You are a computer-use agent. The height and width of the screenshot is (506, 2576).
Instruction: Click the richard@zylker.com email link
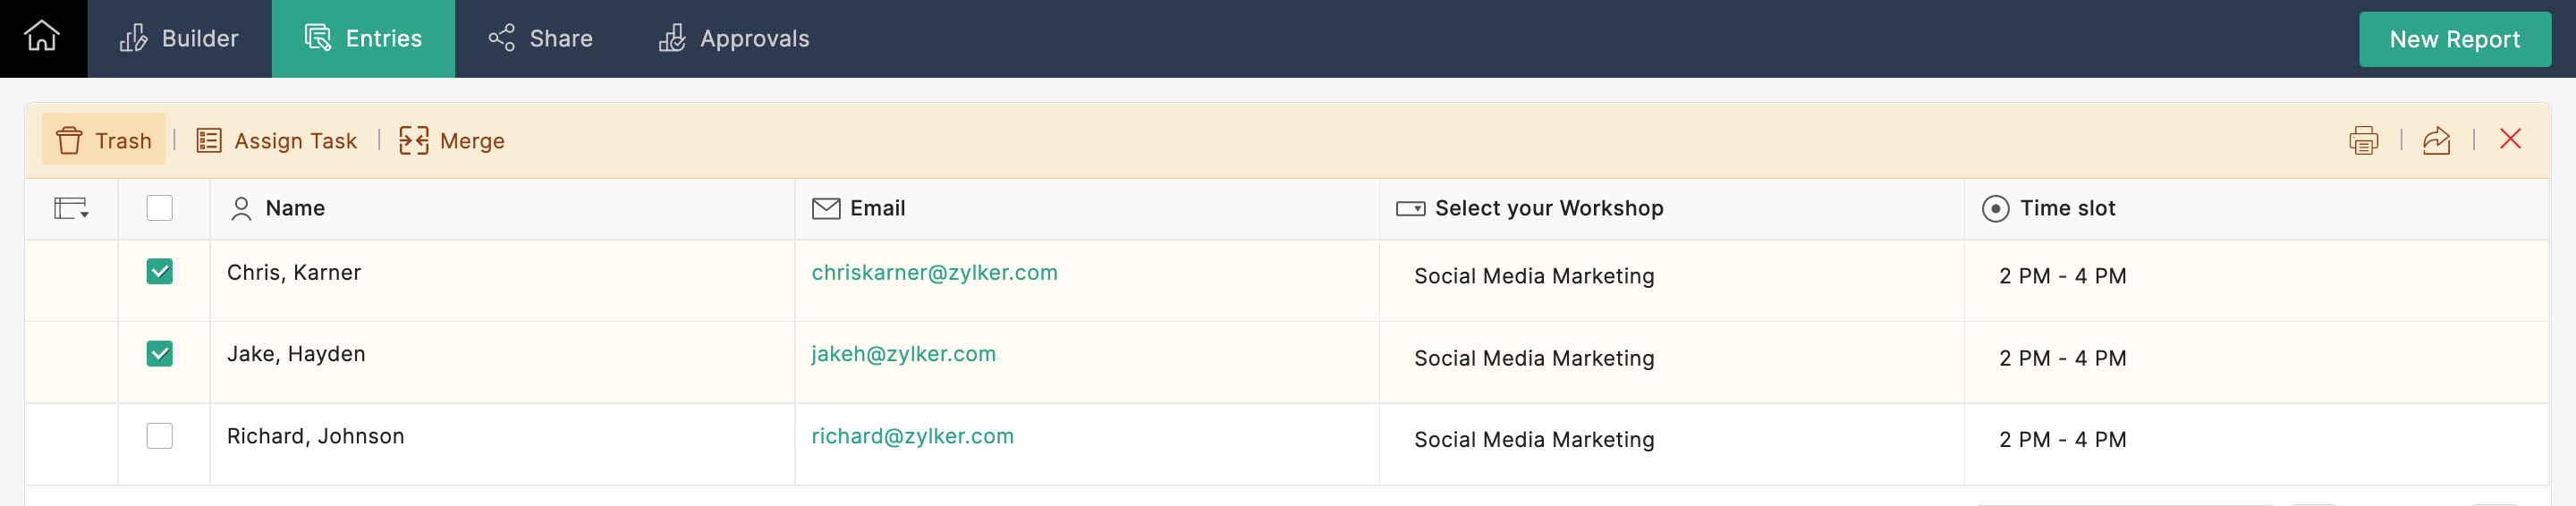coord(912,436)
